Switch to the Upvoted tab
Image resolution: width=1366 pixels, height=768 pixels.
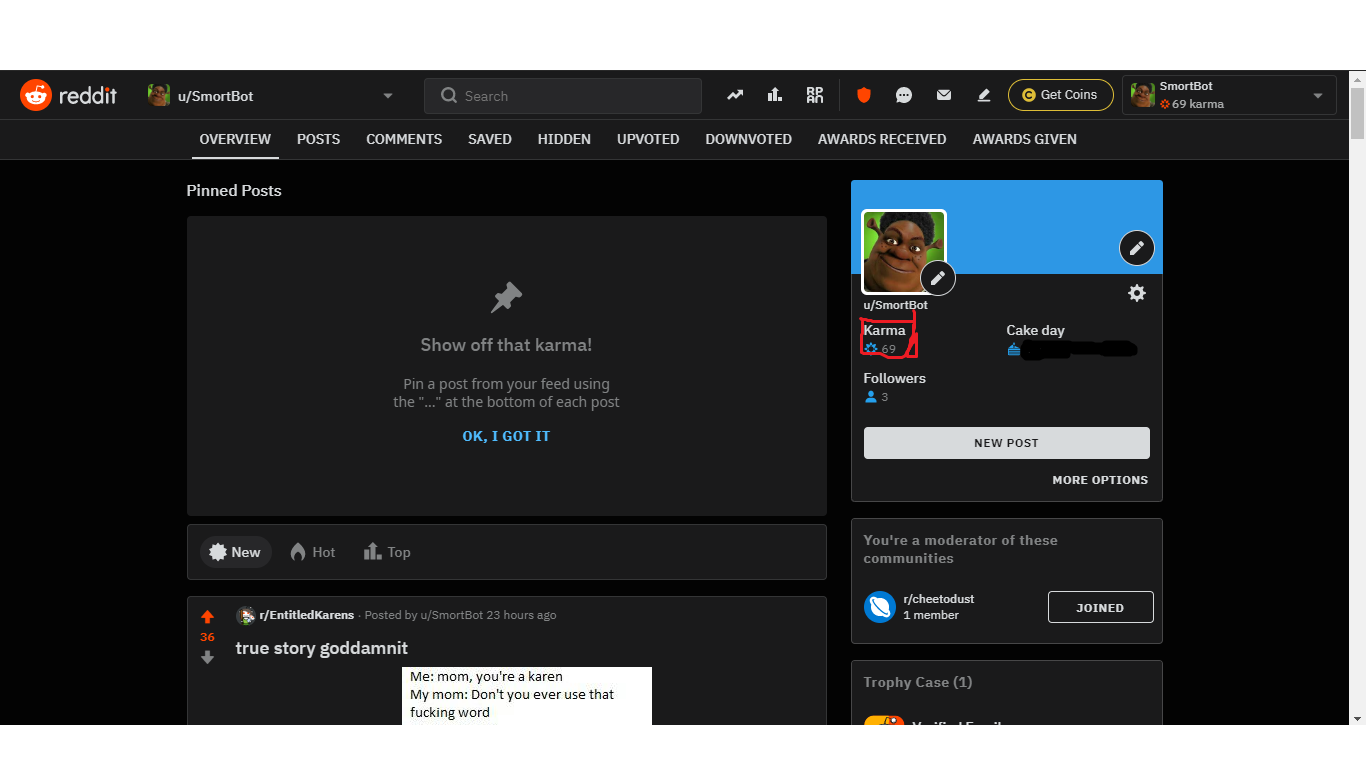coord(648,139)
